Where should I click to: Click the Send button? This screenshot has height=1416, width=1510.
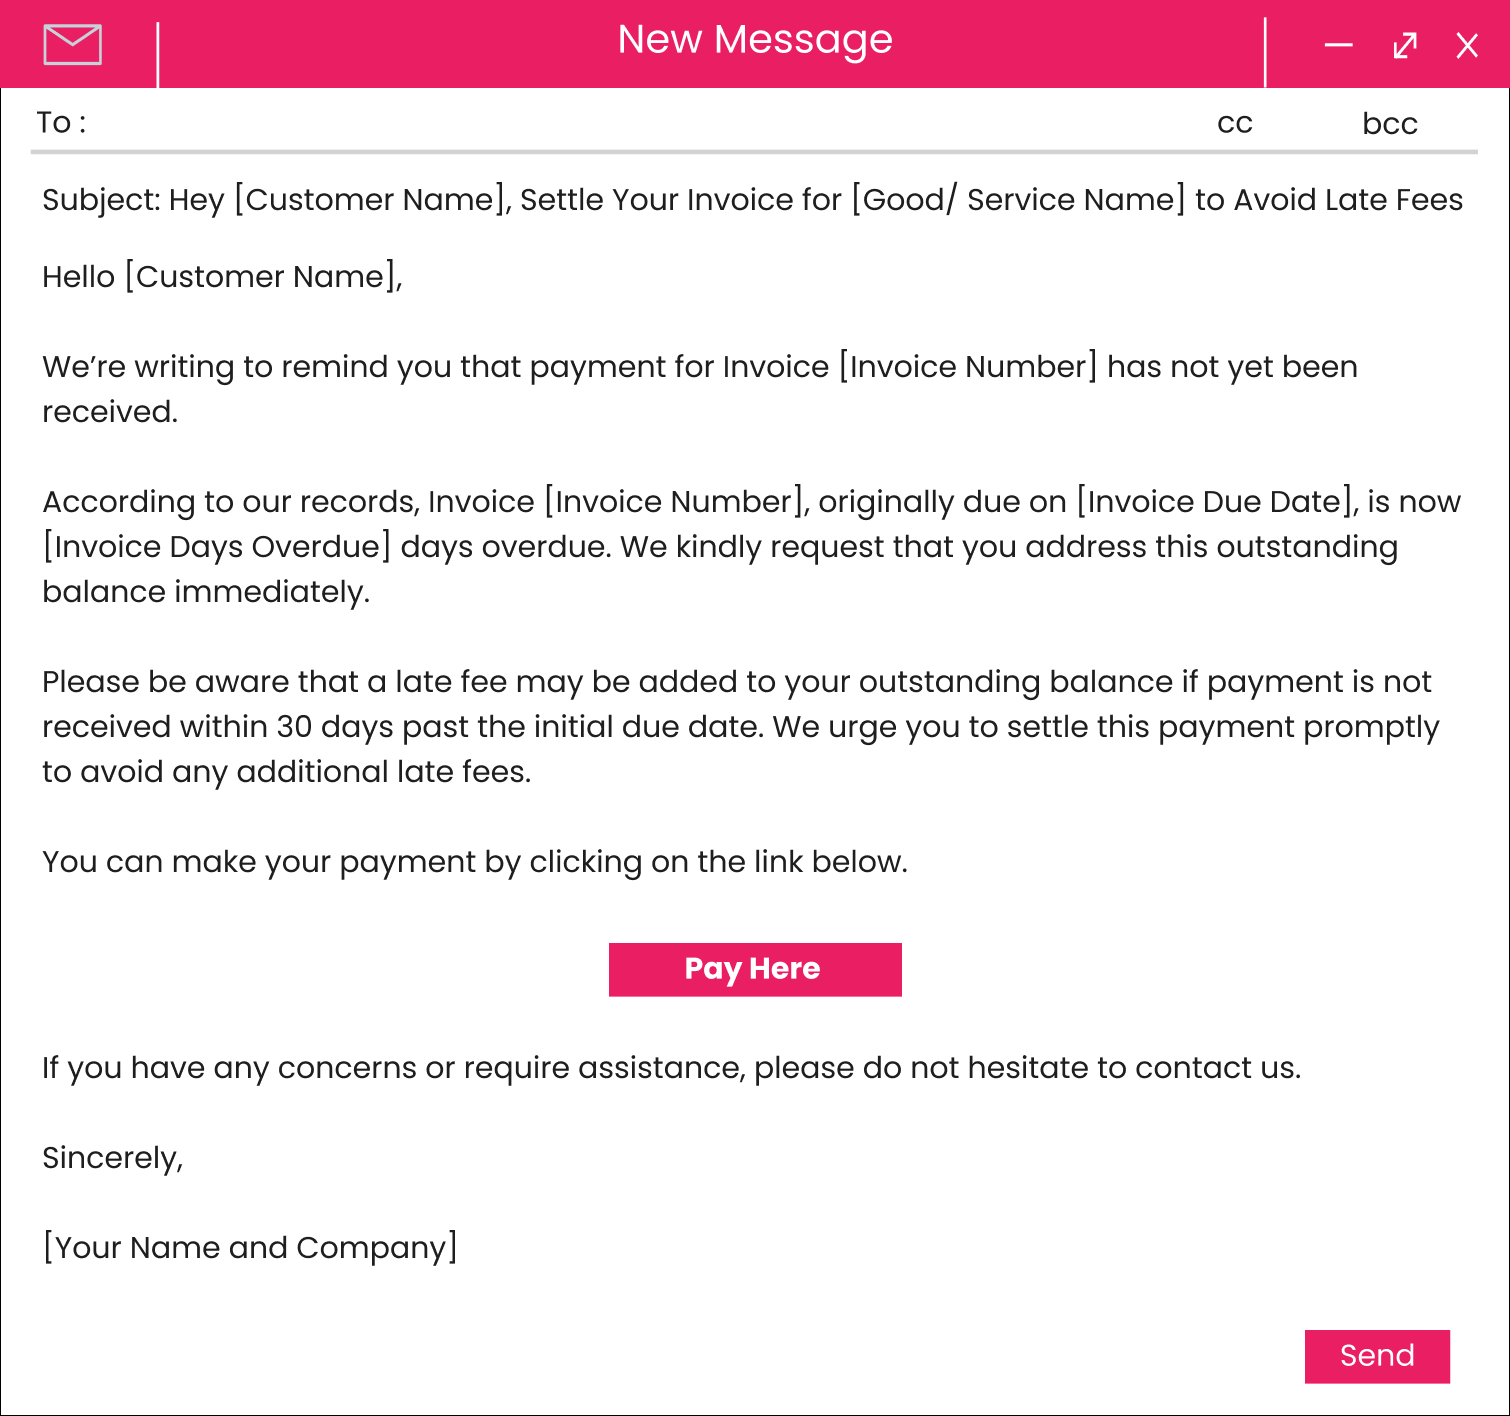pos(1377,1355)
